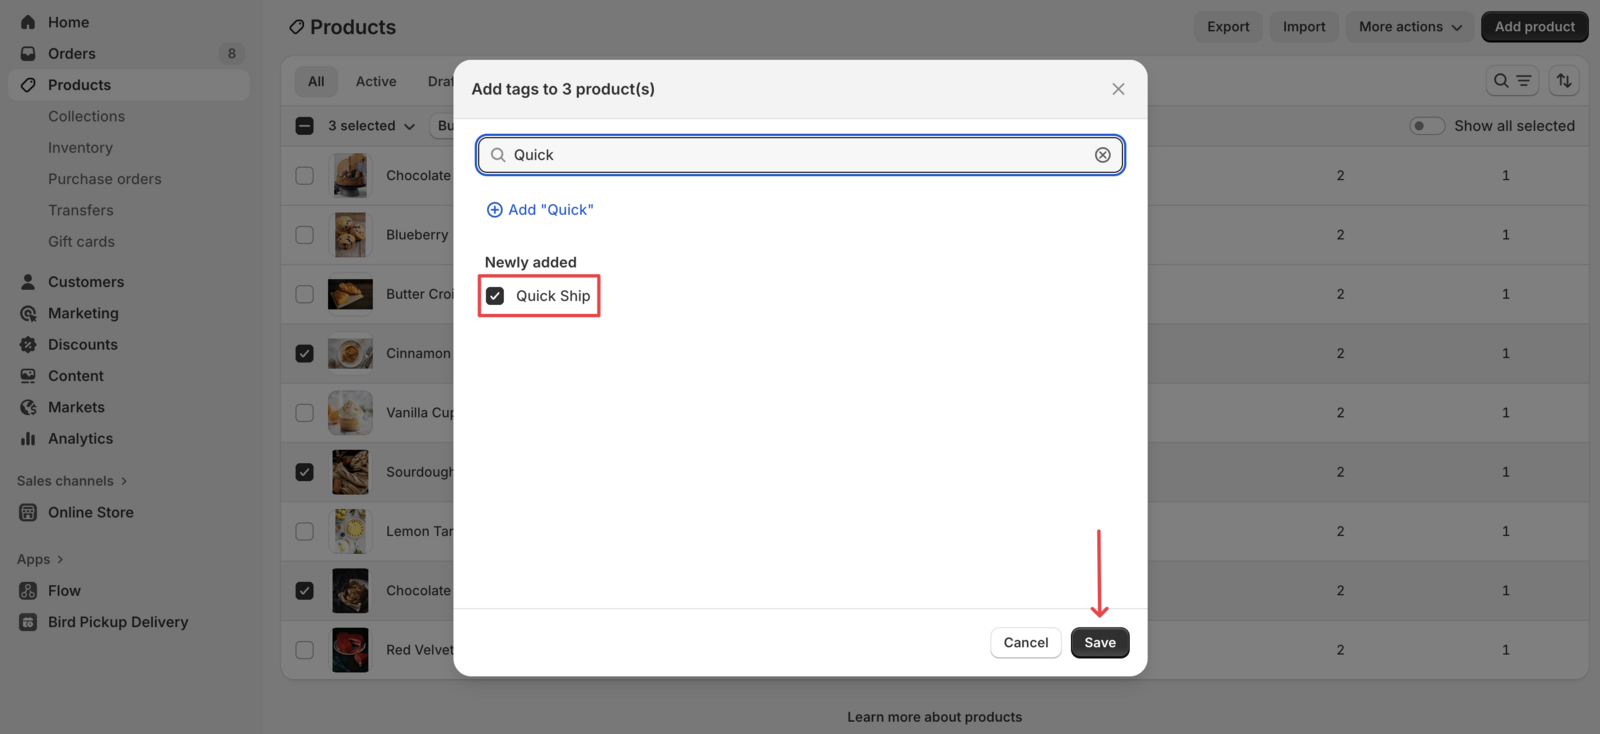The width and height of the screenshot is (1600, 734).
Task: Expand the Apps section
Action: pos(40,559)
